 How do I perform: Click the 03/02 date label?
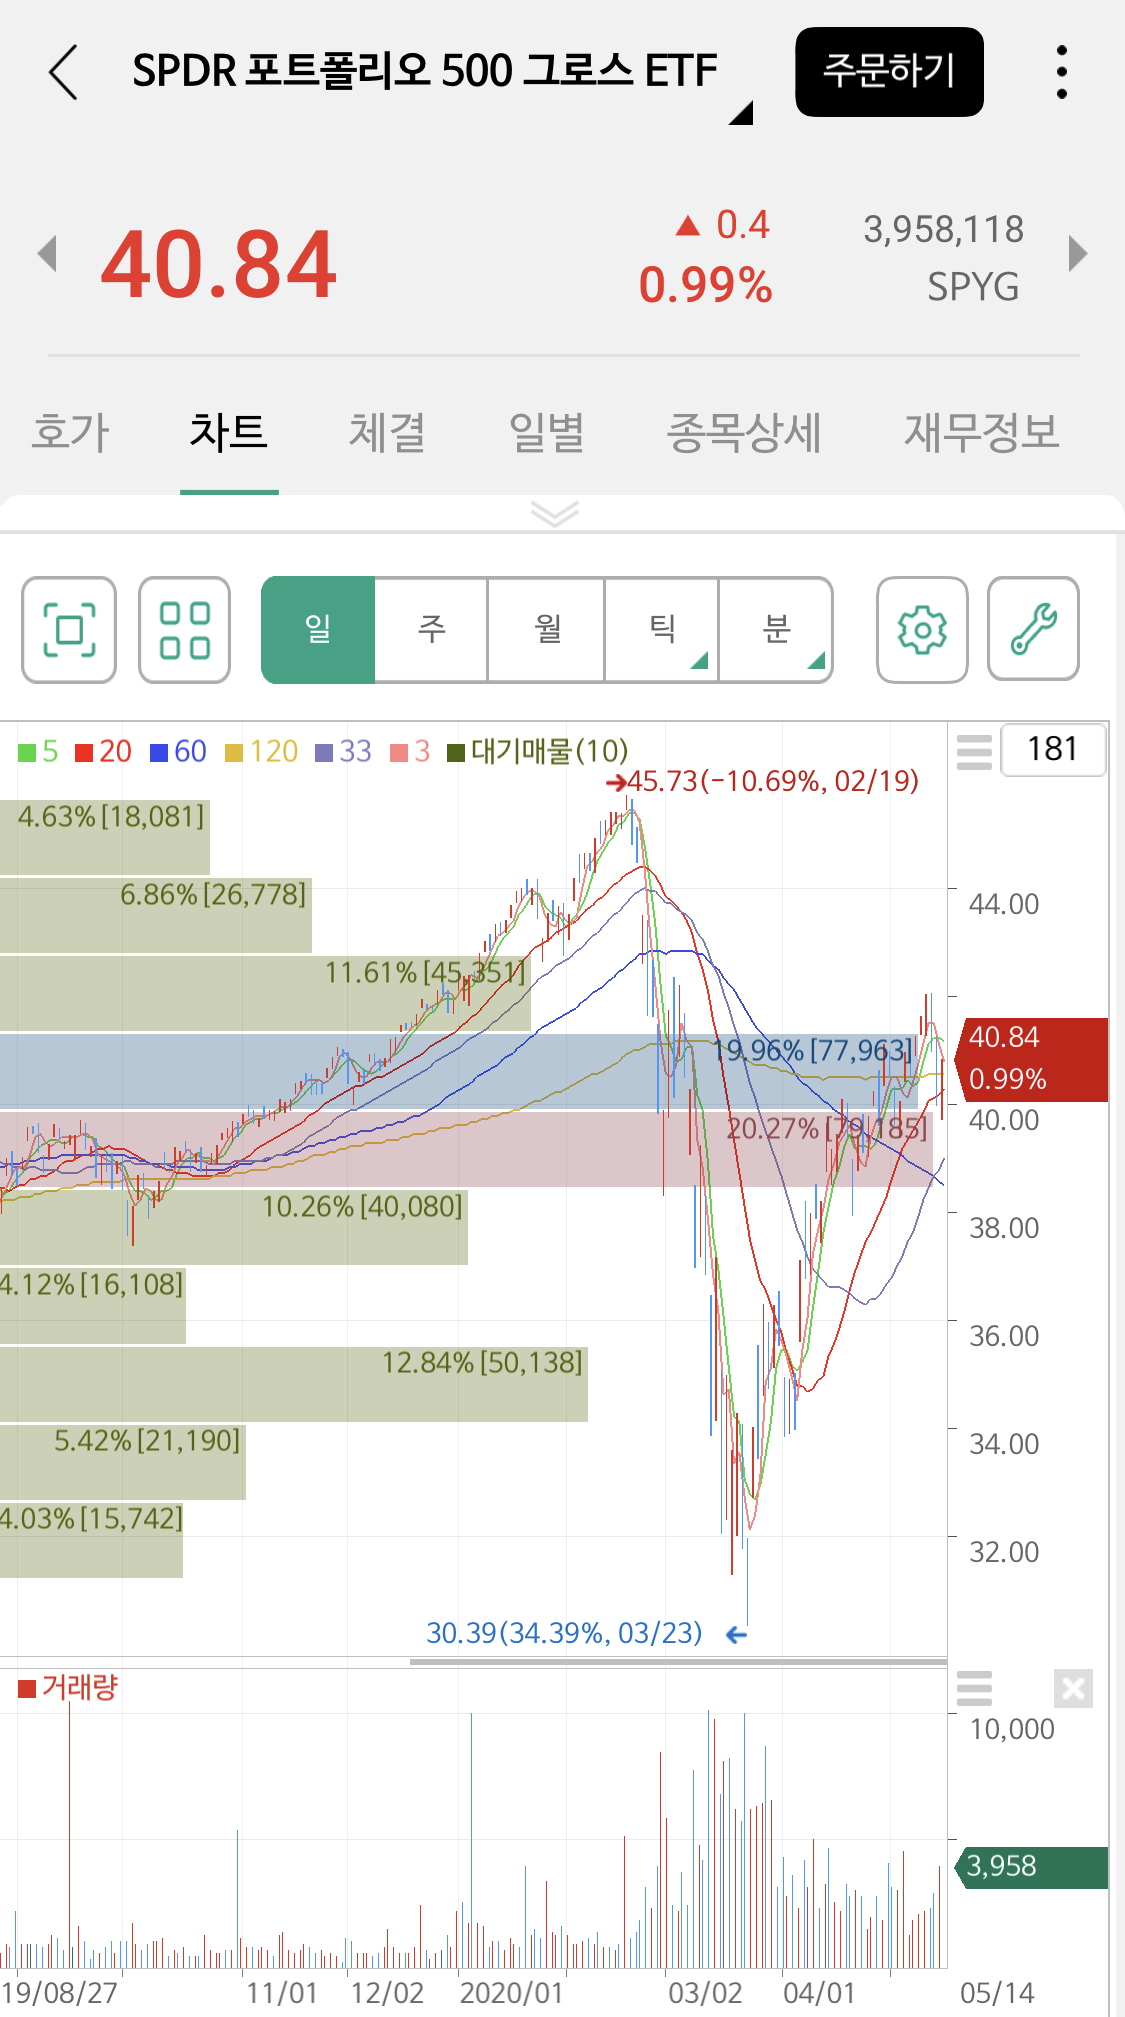click(705, 1993)
